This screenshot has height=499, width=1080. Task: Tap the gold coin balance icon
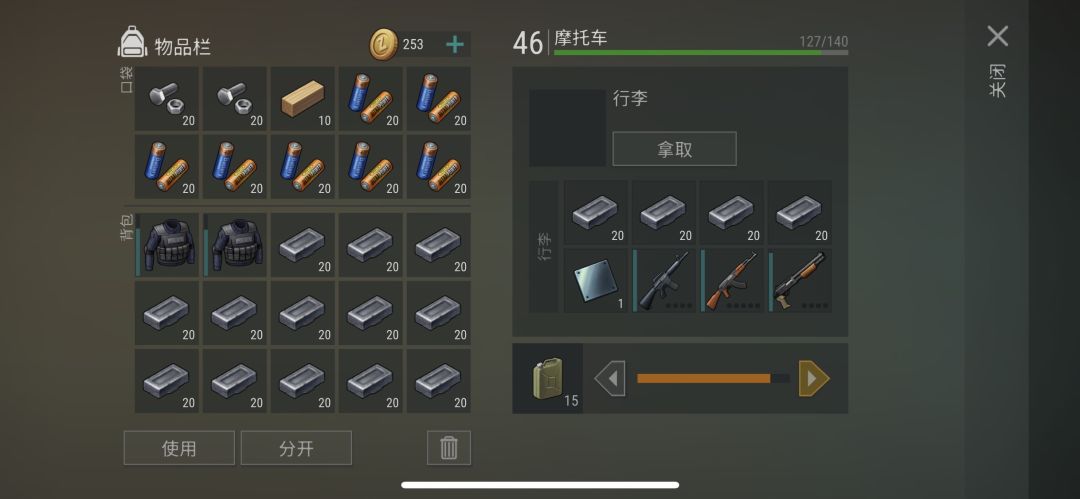[383, 45]
